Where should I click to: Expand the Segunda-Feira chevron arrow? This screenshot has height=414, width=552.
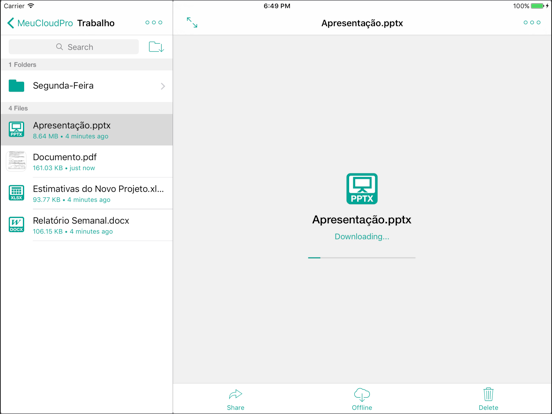tap(163, 86)
